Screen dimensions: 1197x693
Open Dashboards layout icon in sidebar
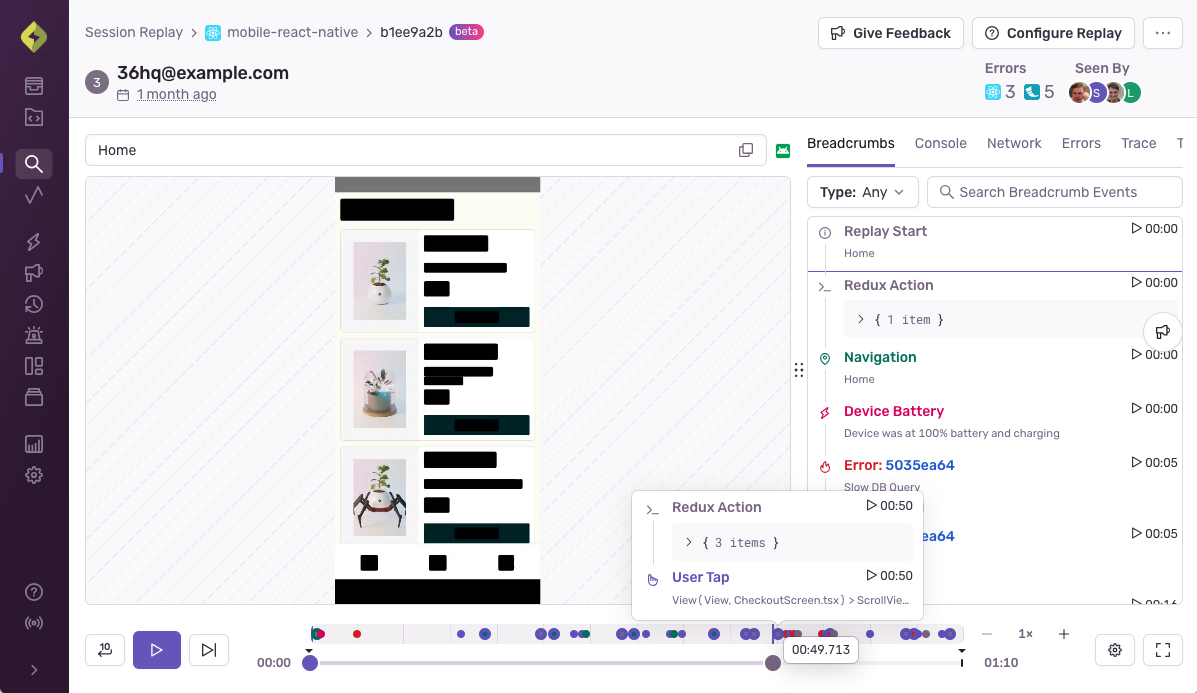point(34,366)
